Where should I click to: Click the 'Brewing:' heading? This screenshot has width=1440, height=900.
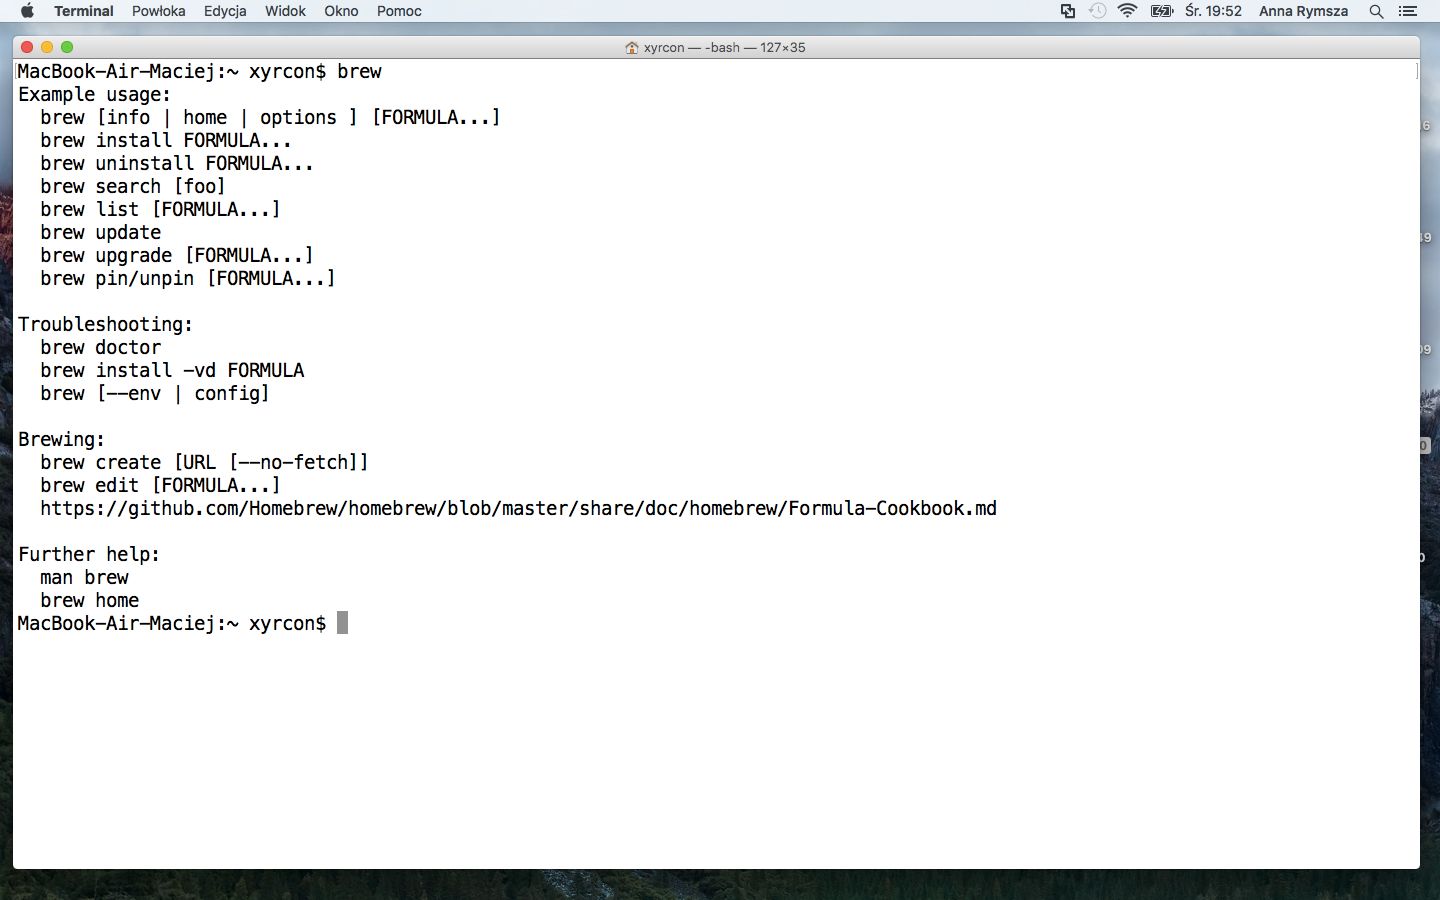[61, 439]
